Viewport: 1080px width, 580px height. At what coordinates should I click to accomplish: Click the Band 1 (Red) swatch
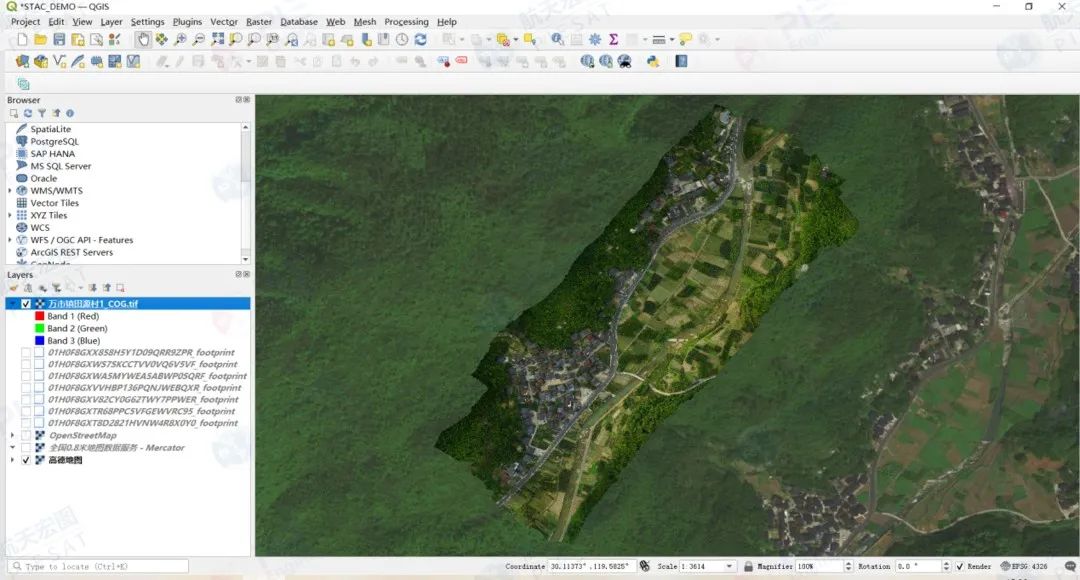point(40,316)
